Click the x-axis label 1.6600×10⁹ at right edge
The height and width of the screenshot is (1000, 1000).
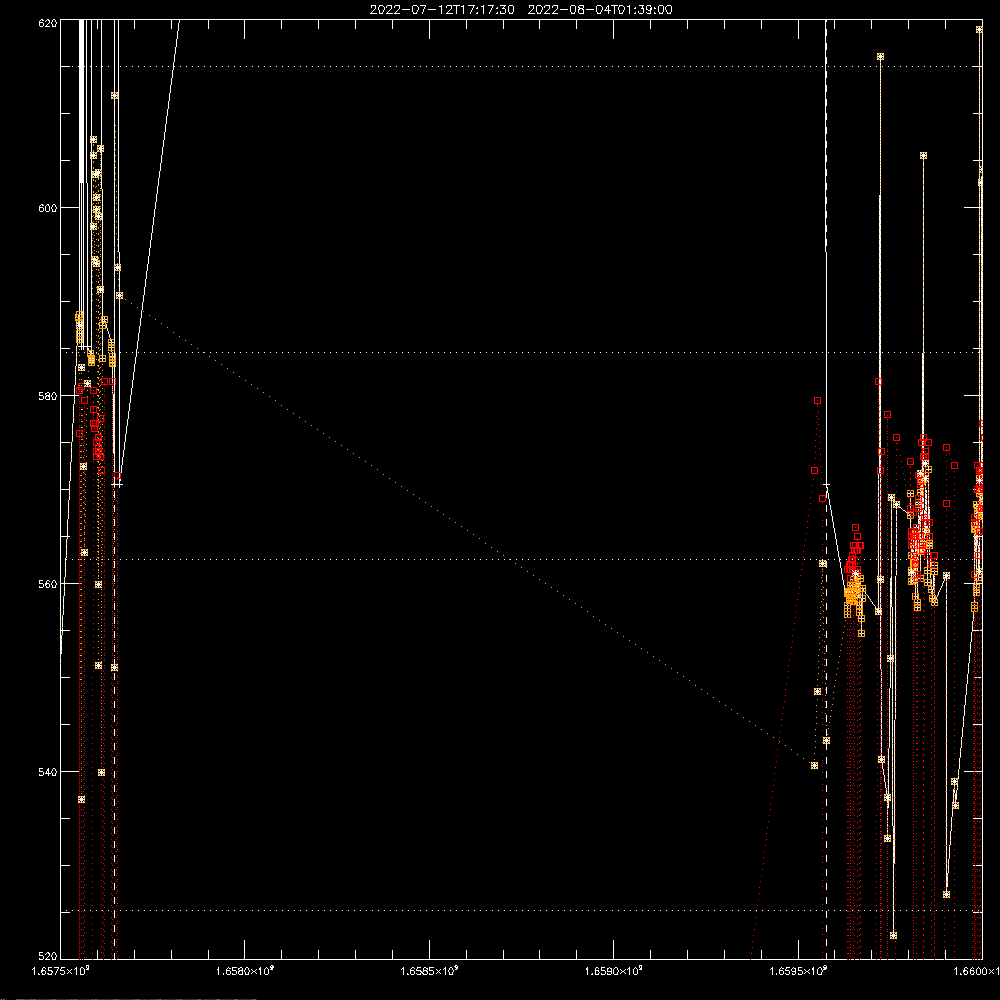976,971
